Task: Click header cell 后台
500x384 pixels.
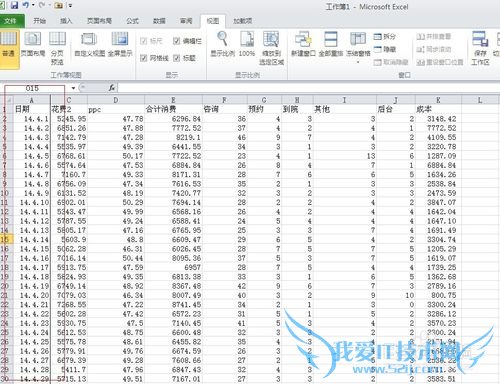Action: point(396,109)
